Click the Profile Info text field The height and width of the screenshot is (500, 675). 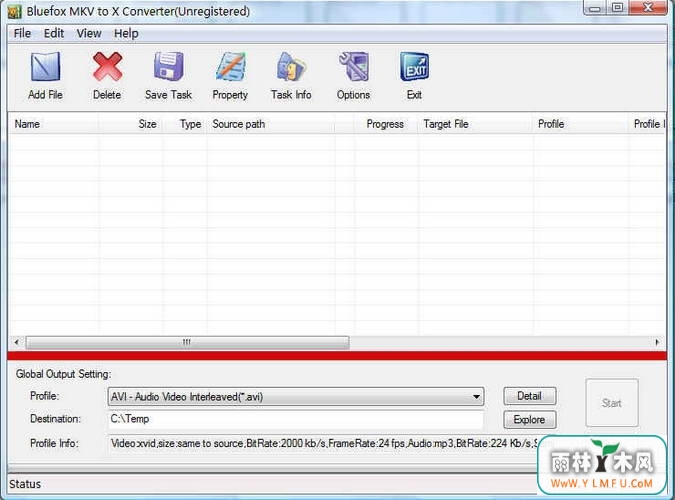(323, 443)
